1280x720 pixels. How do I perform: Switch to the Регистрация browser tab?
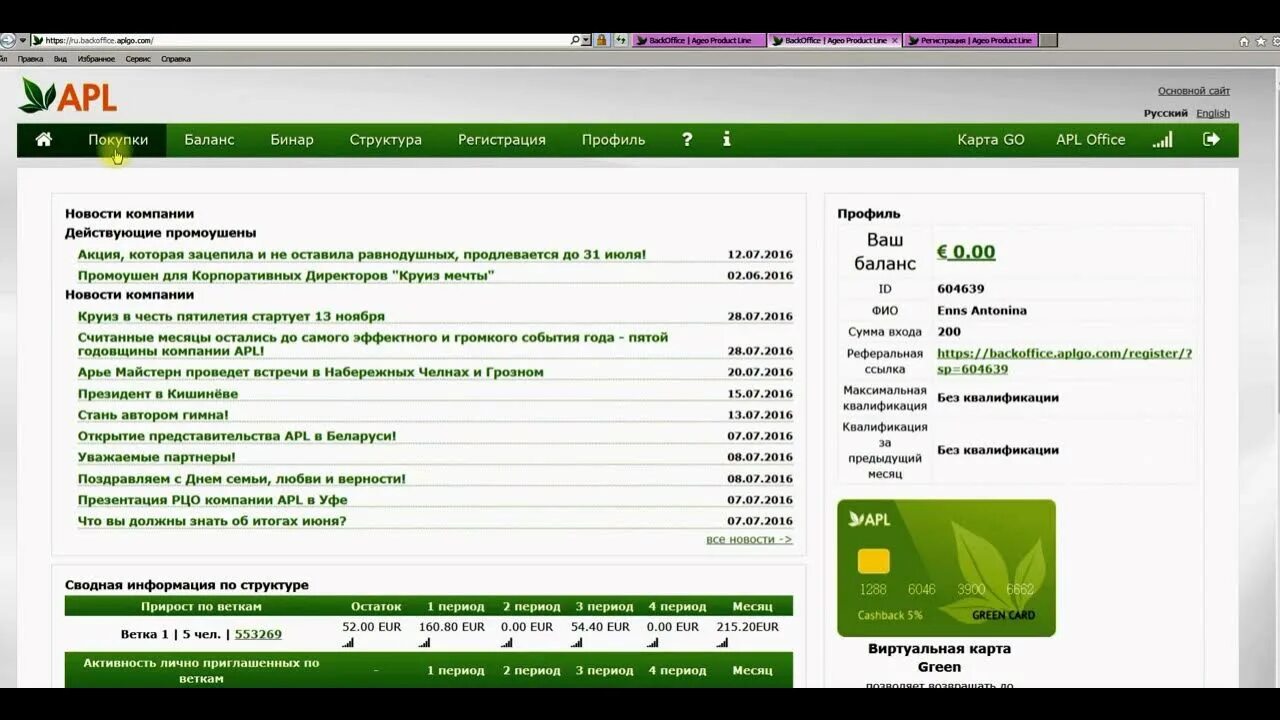(969, 40)
